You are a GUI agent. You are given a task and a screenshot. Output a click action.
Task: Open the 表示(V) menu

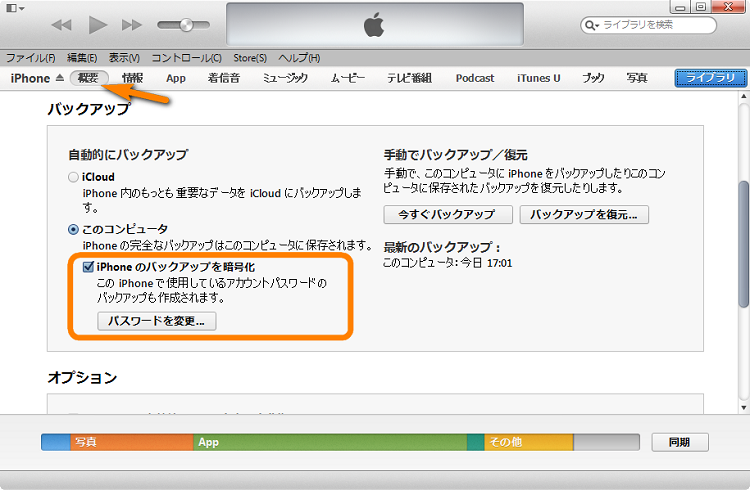click(124, 58)
